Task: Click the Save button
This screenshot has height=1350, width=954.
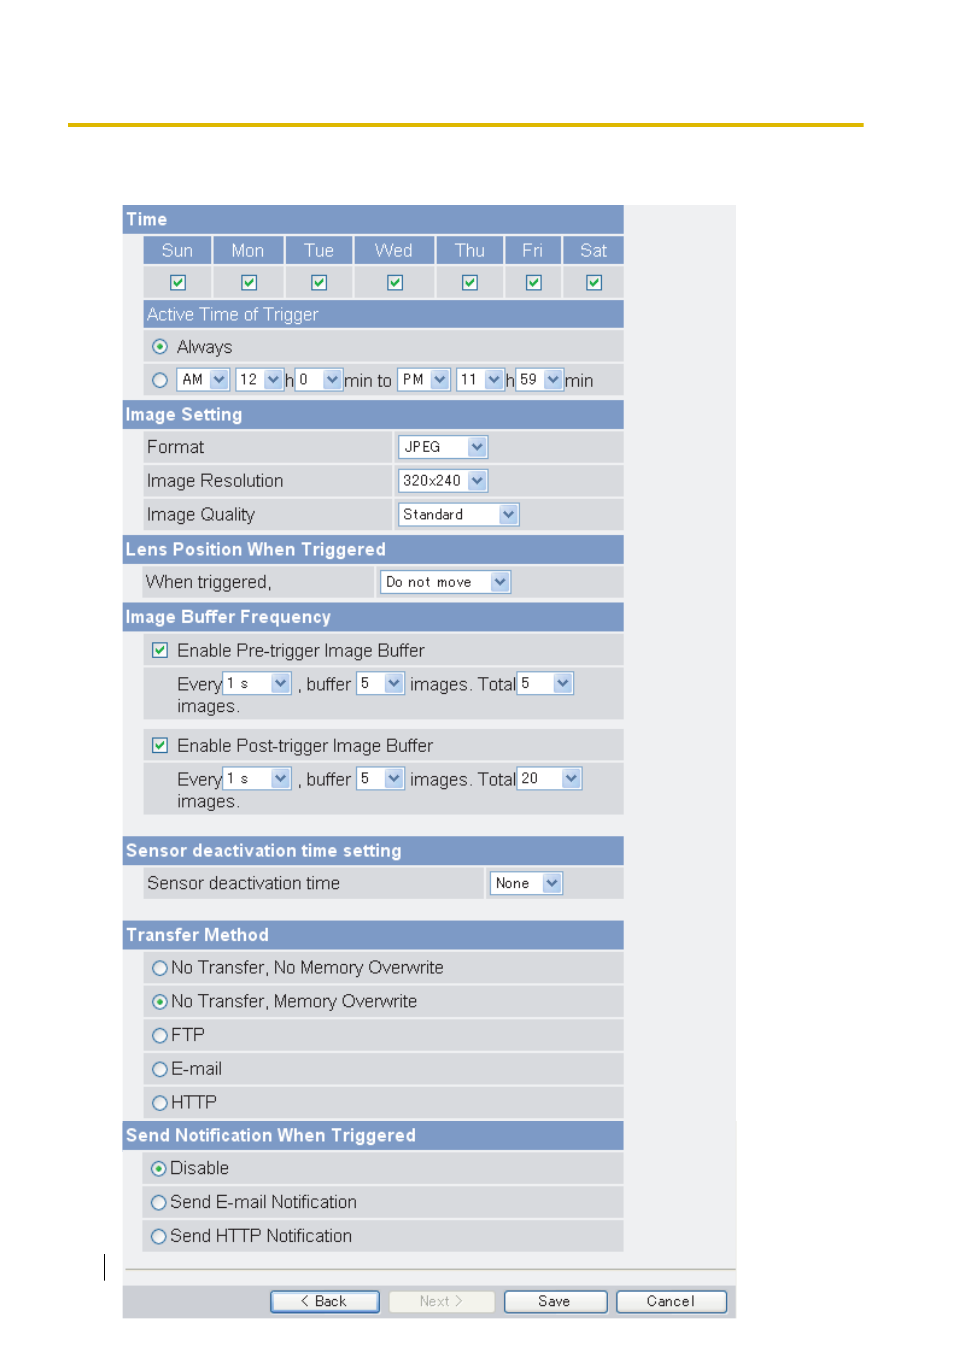Action: pyautogui.click(x=555, y=1301)
